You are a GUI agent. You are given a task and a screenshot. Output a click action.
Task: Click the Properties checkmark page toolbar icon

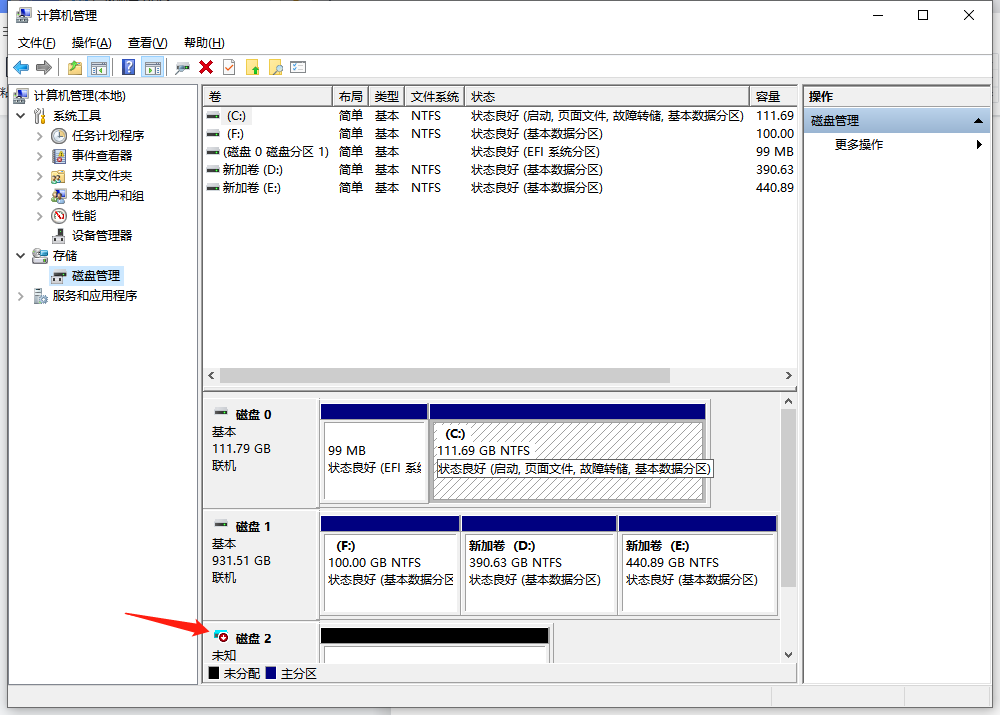pos(229,67)
